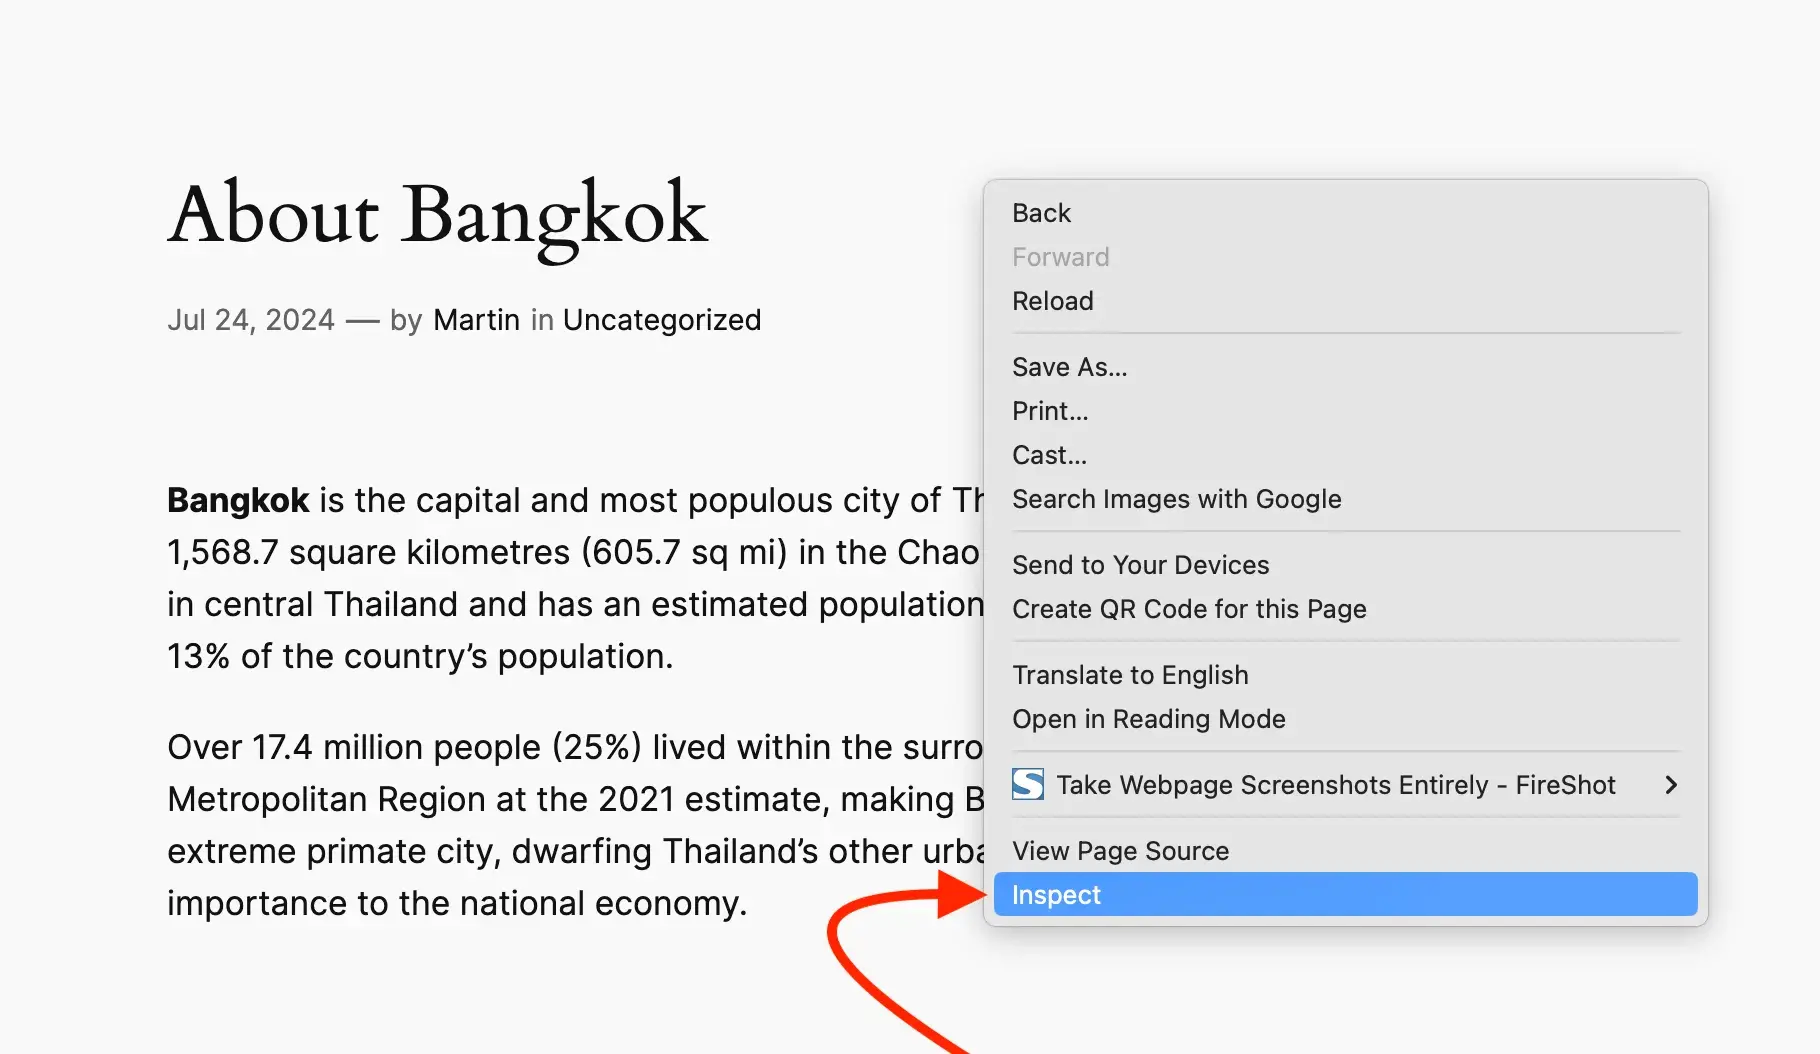
Task: Expand the FireShot submenu arrow
Action: [1671, 785]
